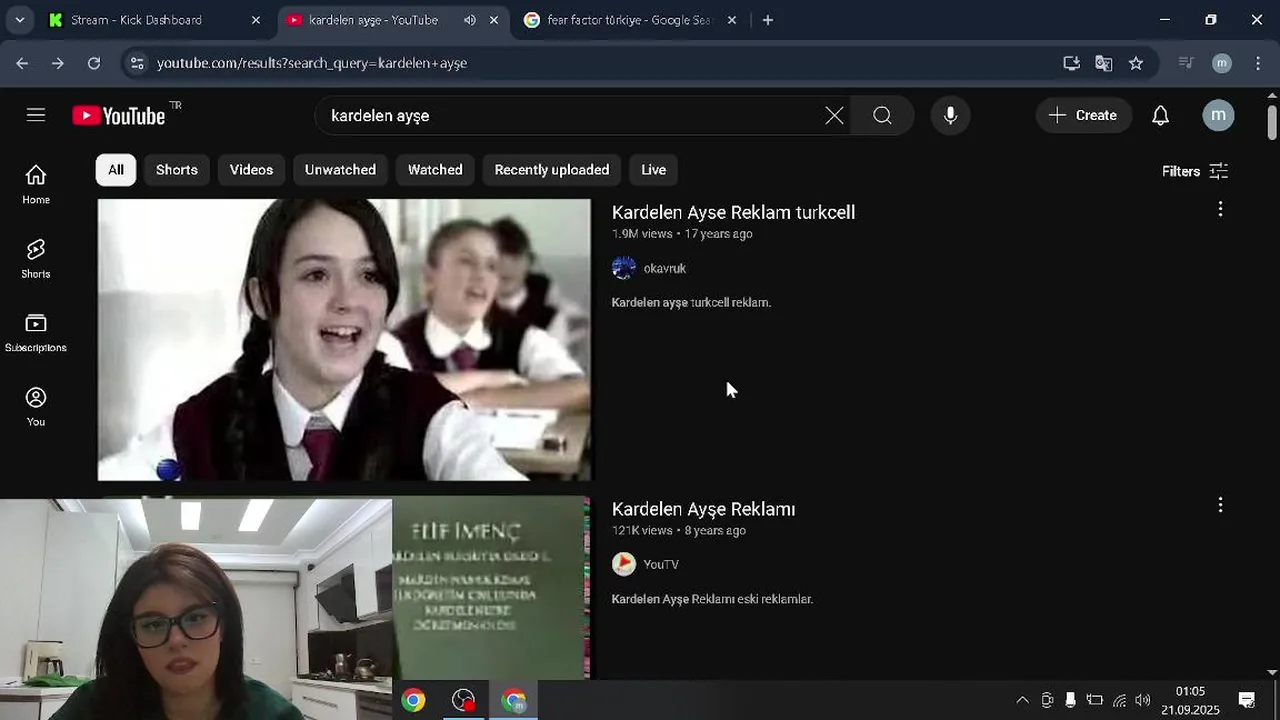Image resolution: width=1280 pixels, height=720 pixels.
Task: Open the search Filters panel
Action: [x=1195, y=171]
